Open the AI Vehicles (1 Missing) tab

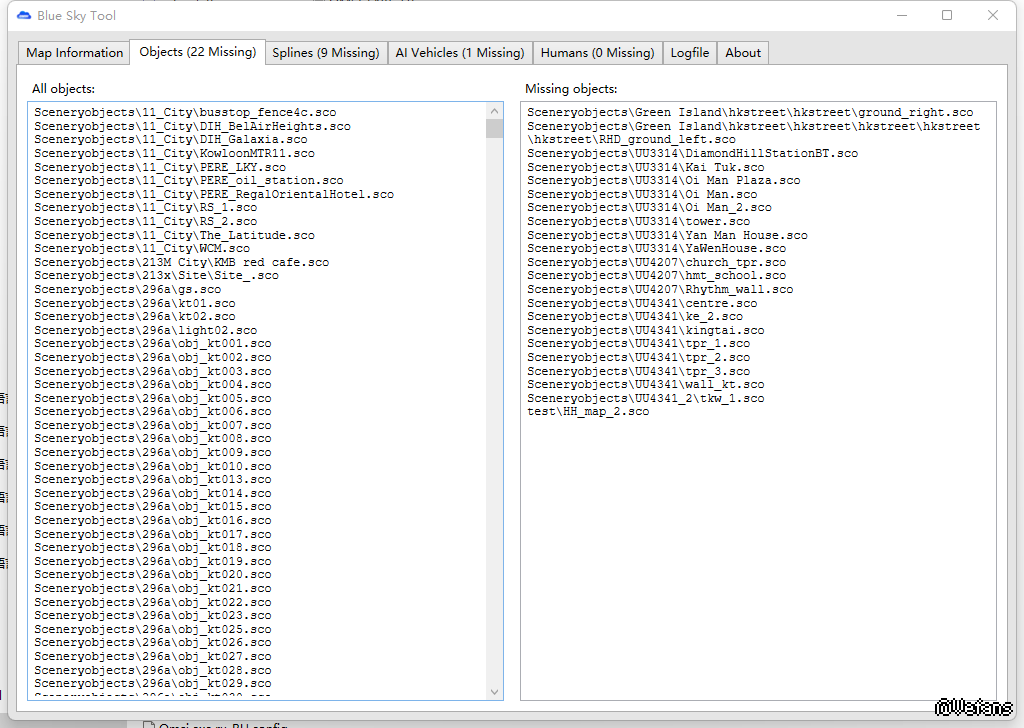pyautogui.click(x=459, y=53)
